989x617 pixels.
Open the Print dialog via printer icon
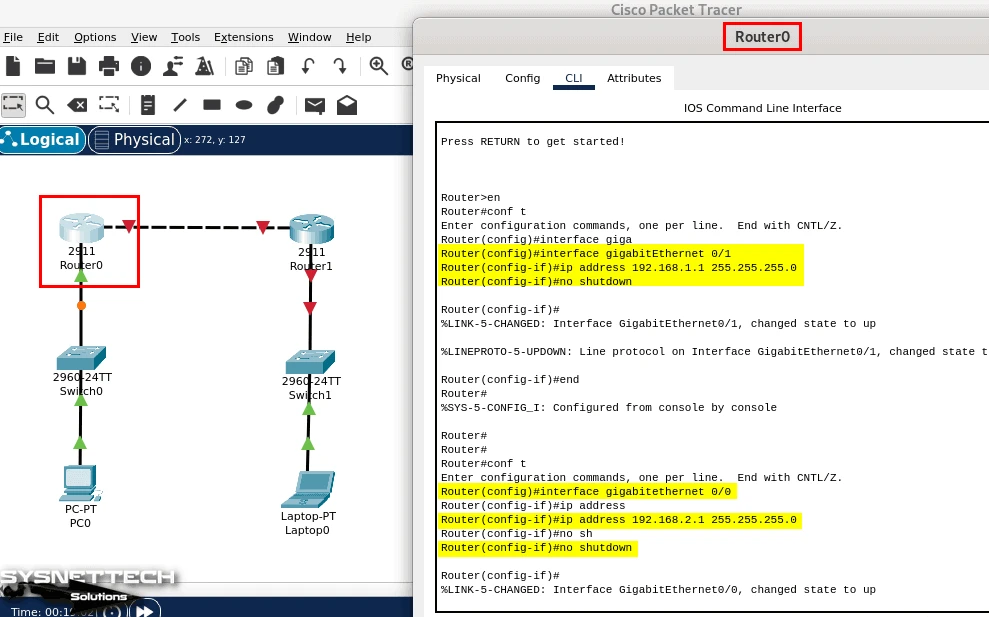coord(109,66)
